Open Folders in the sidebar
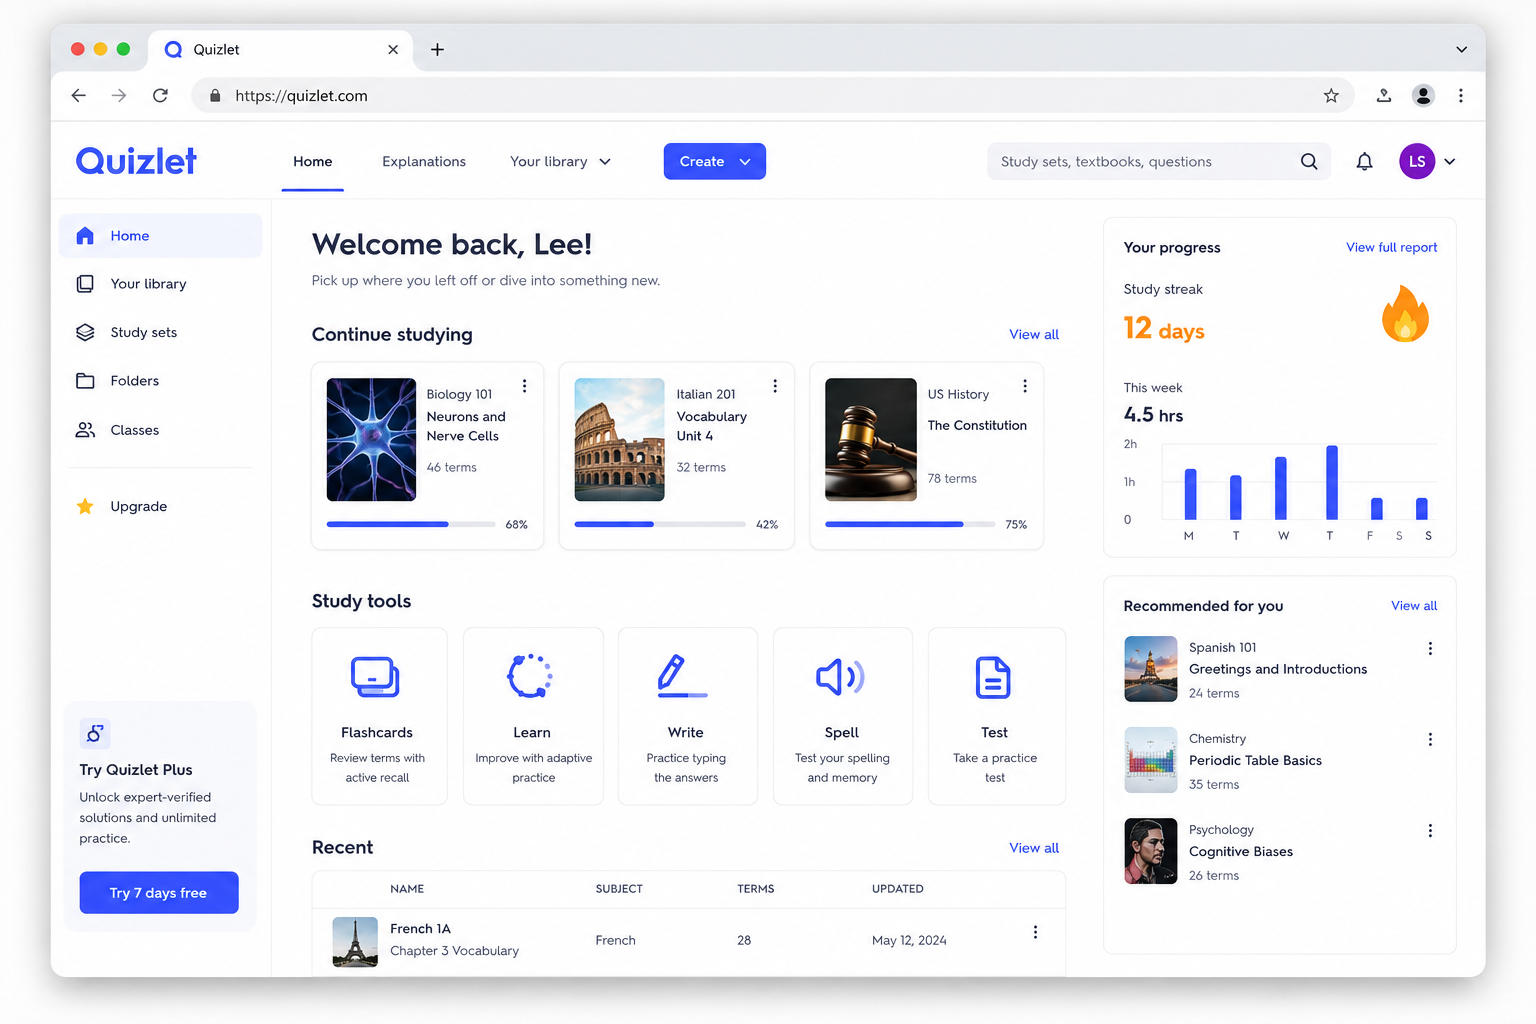Image resolution: width=1536 pixels, height=1024 pixels. (161, 381)
